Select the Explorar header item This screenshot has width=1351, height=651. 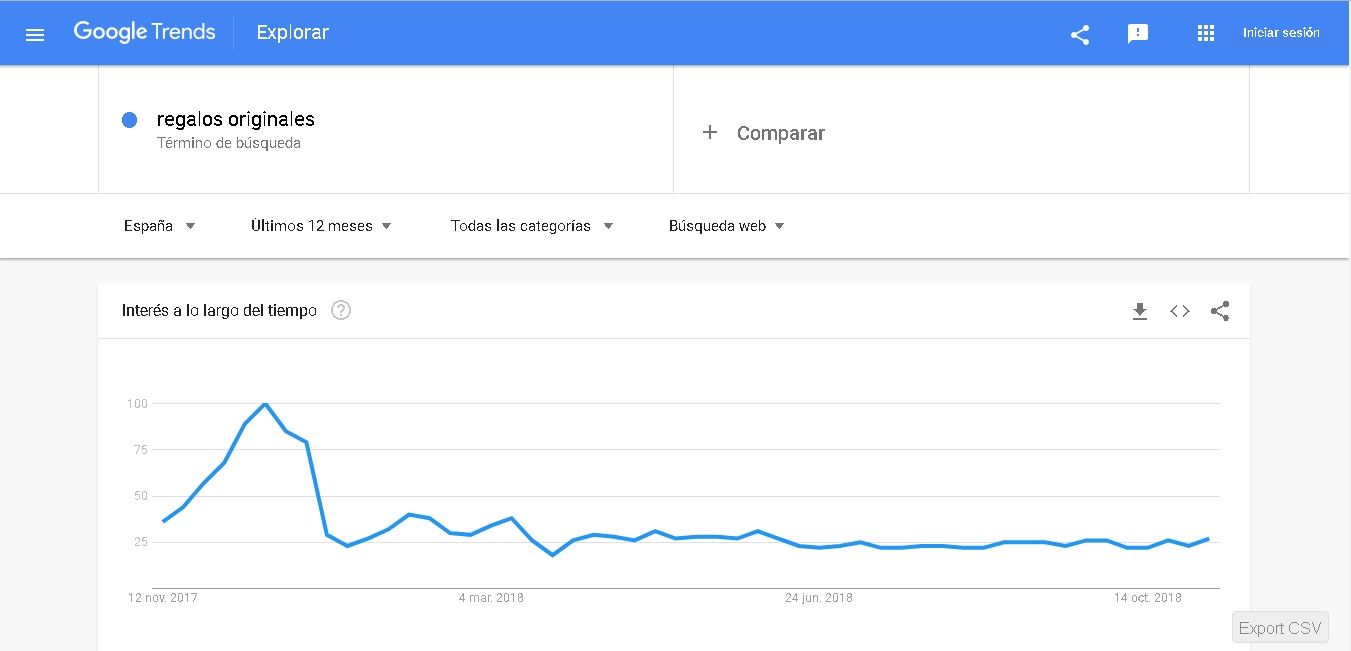tap(292, 33)
